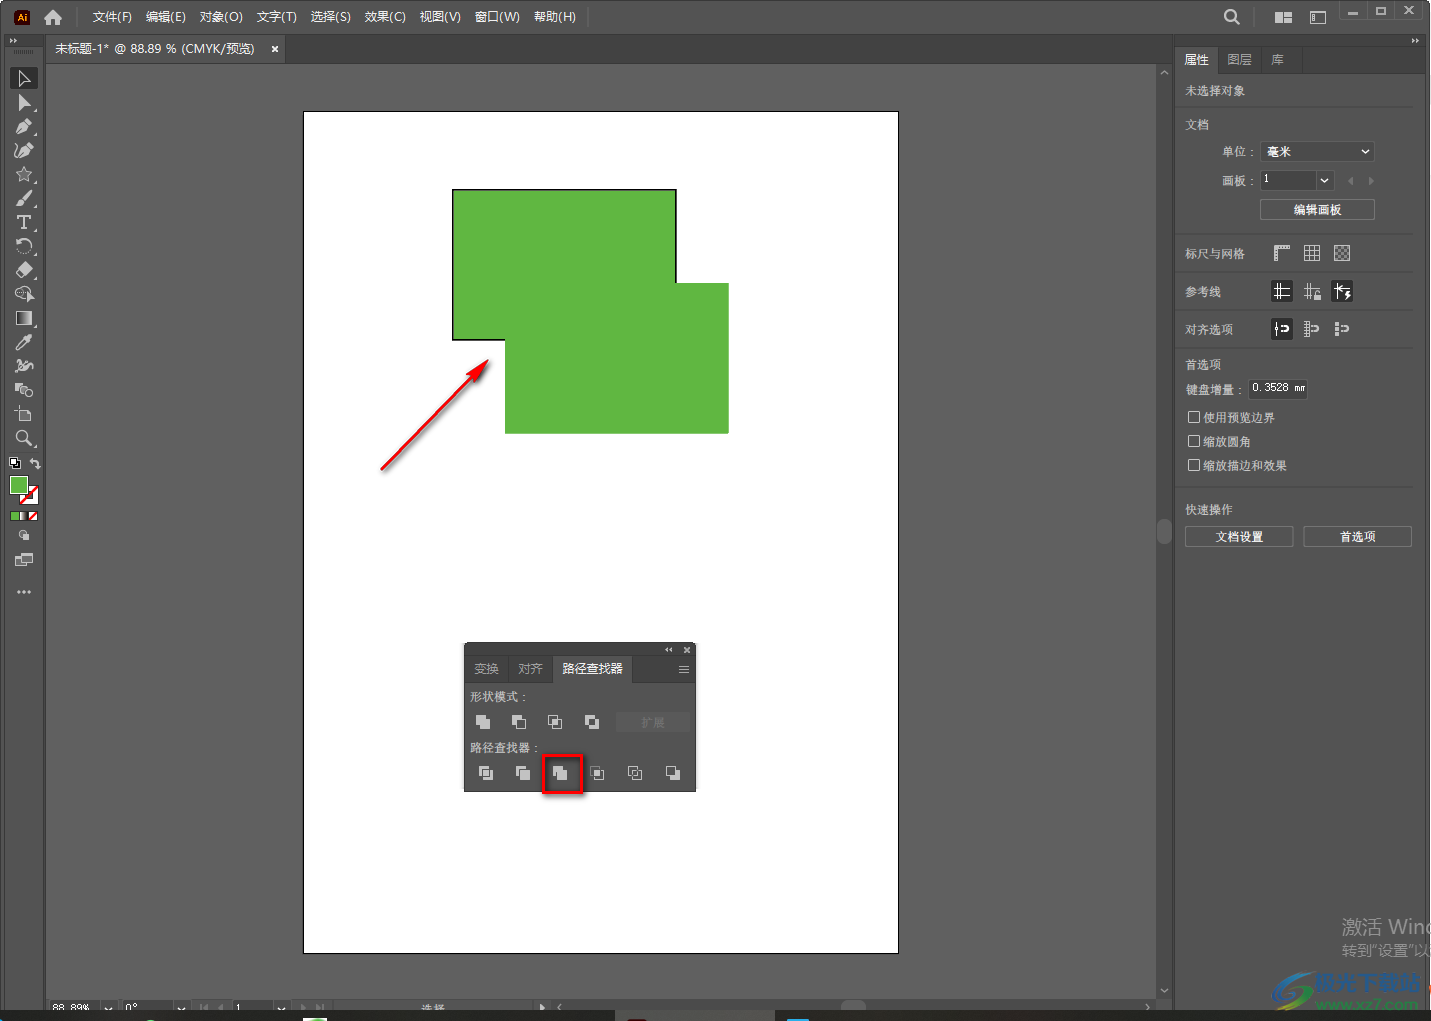
Task: Select the Paintbrush tool
Action: coord(24,198)
